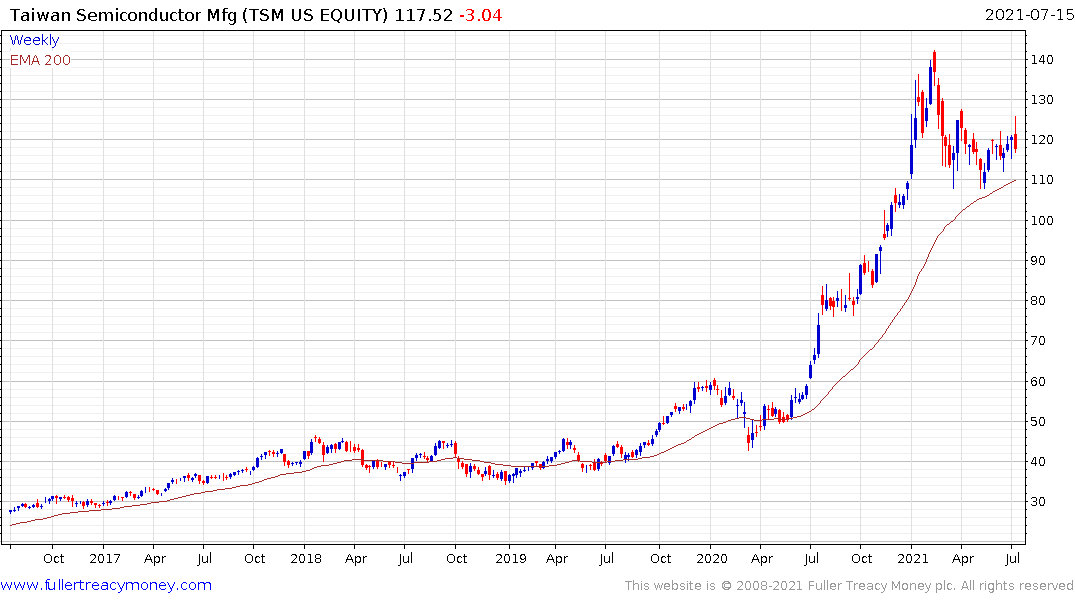Image resolution: width=1075 pixels, height=600 pixels.
Task: Click the 80 price axis label
Action: [1038, 300]
